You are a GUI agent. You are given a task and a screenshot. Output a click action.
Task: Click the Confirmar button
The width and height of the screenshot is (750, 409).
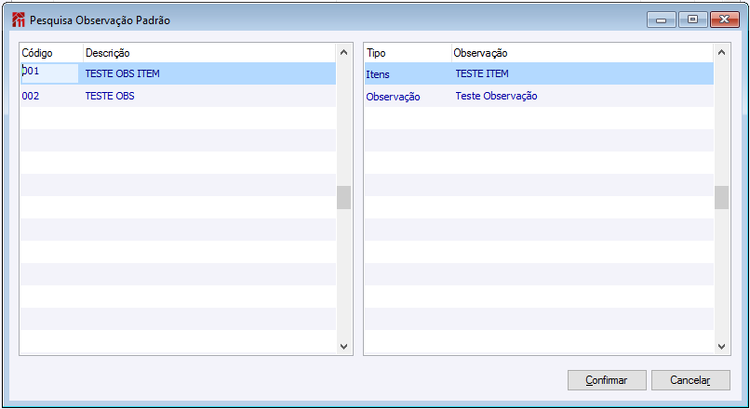607,380
